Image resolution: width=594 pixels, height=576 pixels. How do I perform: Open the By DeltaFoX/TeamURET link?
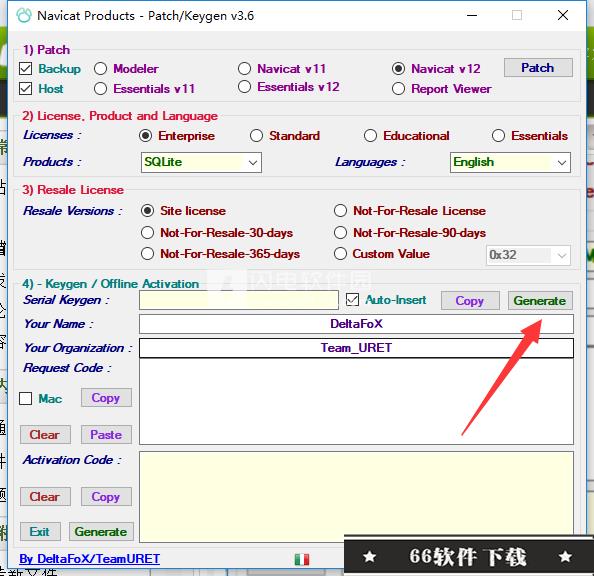point(89,559)
